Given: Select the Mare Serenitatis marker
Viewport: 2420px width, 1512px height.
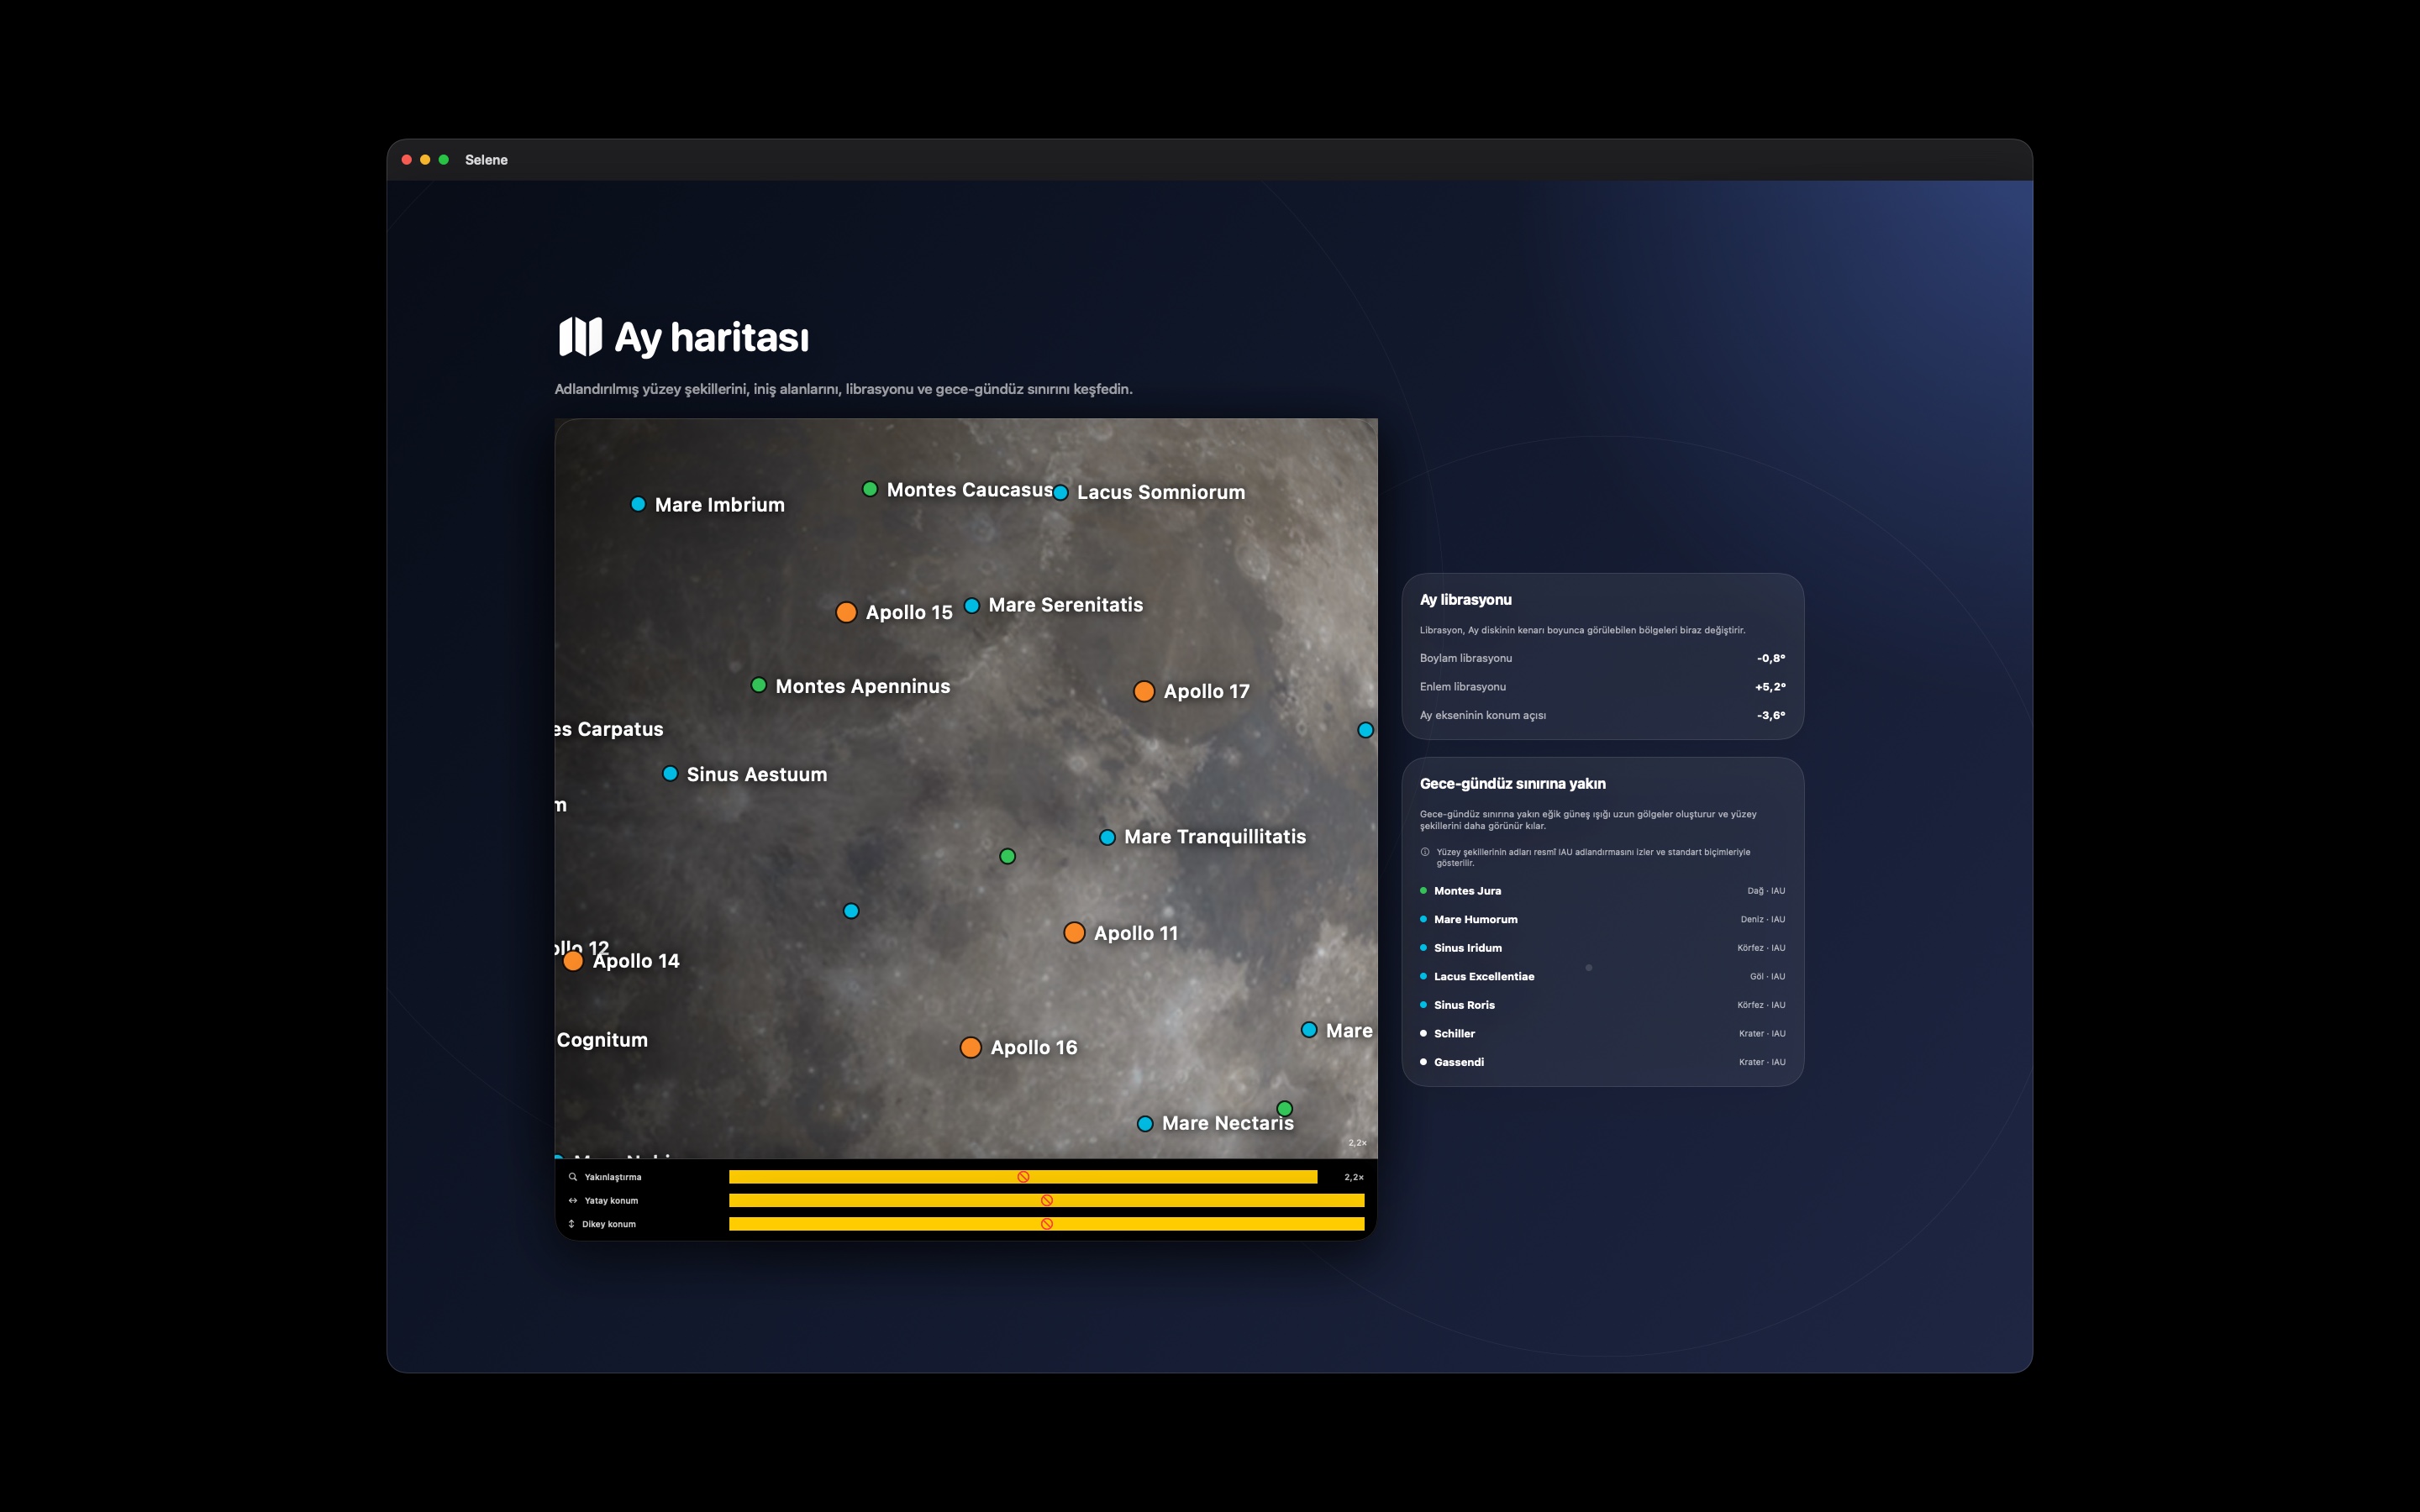Looking at the screenshot, I should [972, 605].
